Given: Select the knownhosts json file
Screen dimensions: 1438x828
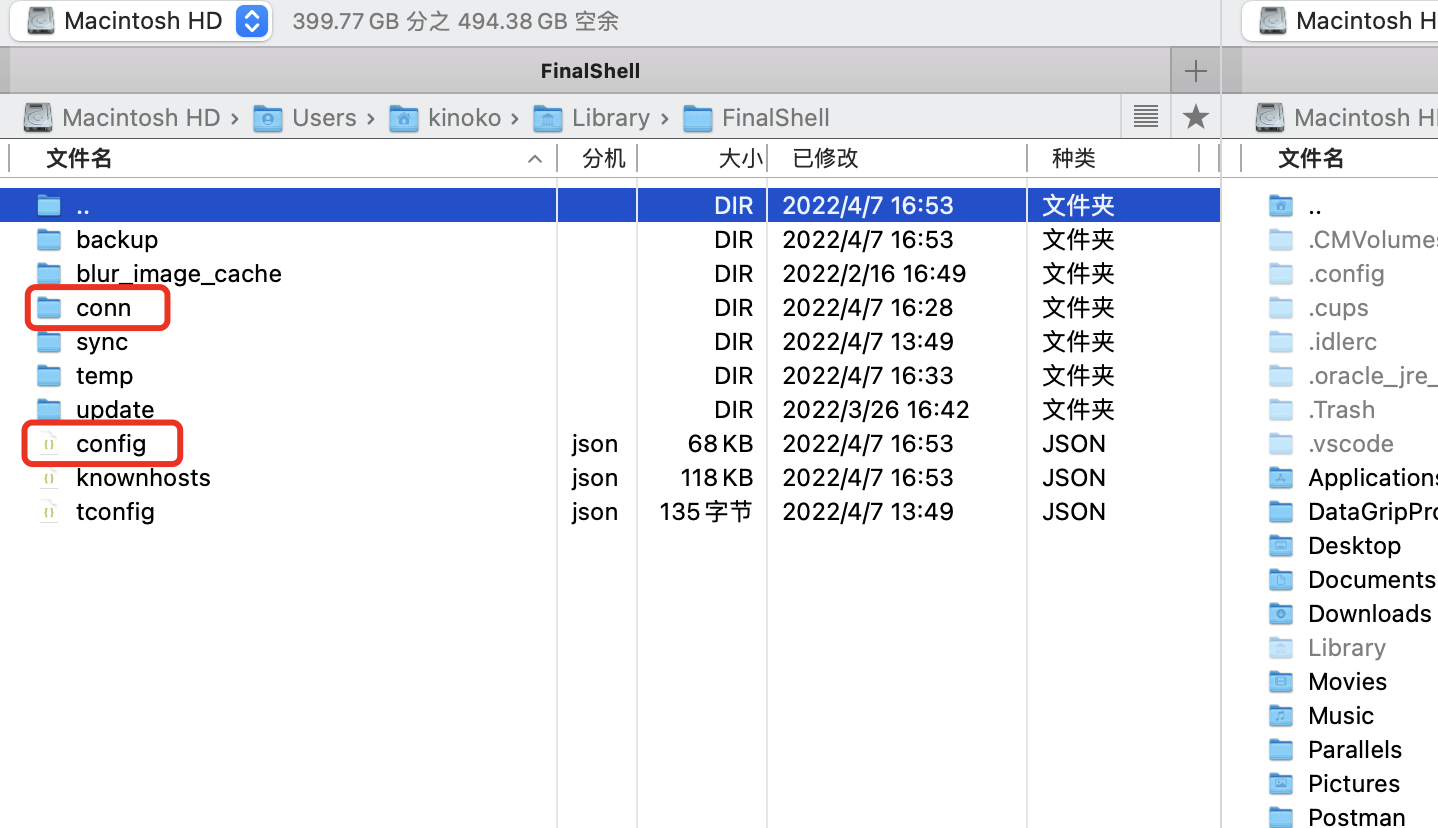Looking at the screenshot, I should tap(143, 478).
